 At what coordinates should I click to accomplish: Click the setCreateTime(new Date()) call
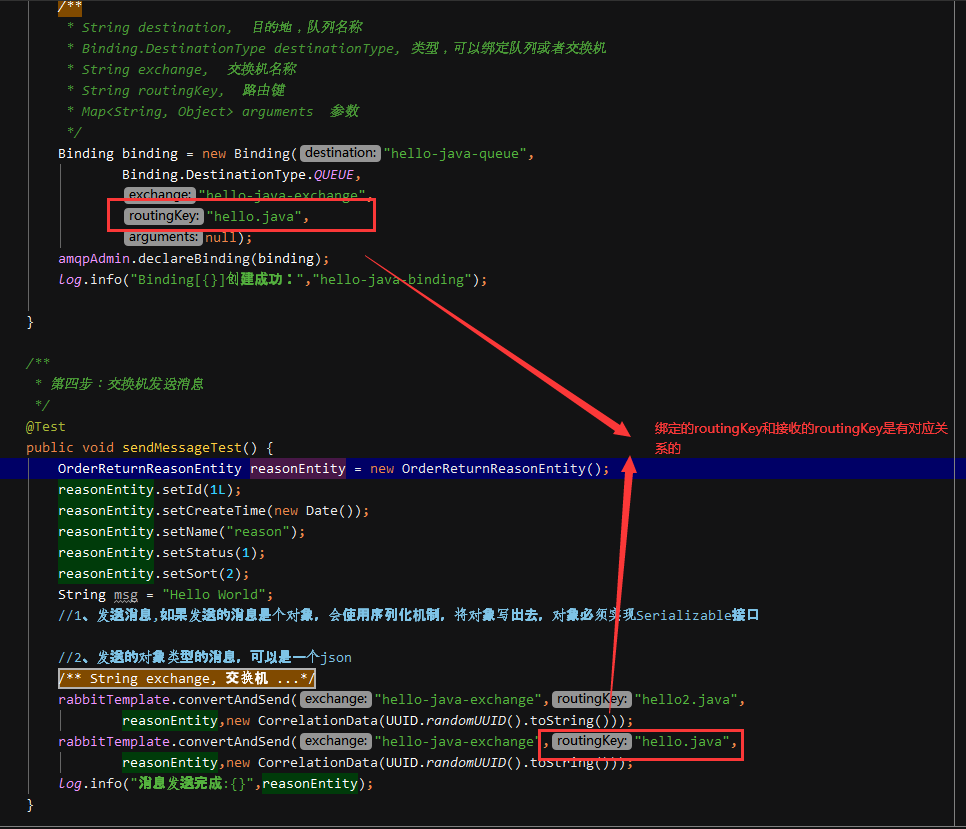pyautogui.click(x=261, y=511)
